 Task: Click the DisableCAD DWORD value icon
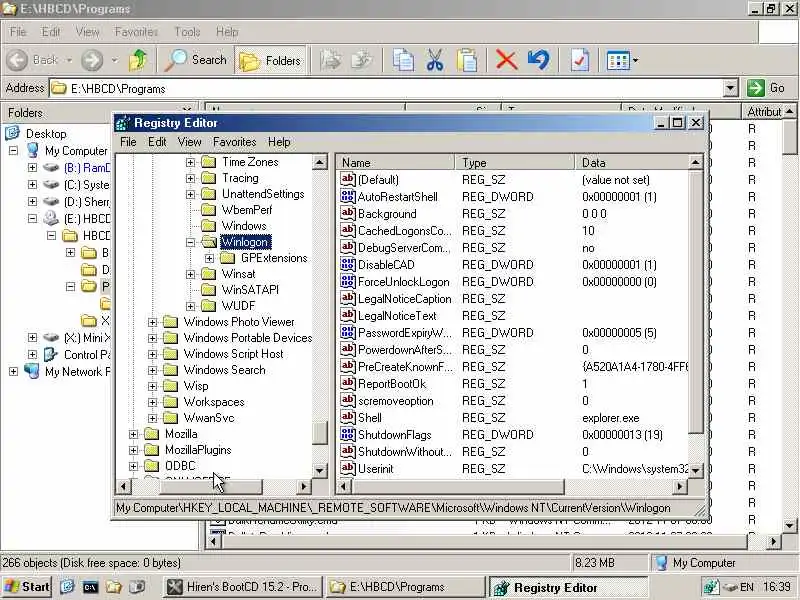coord(347,264)
